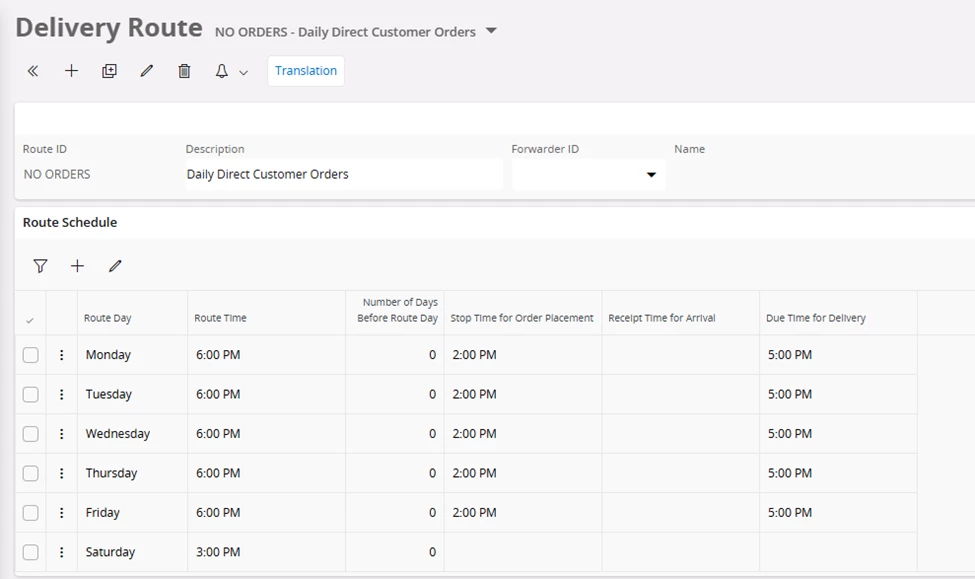Select the Monday row checkbox
Viewport: 975px width, 579px height.
pyautogui.click(x=31, y=355)
